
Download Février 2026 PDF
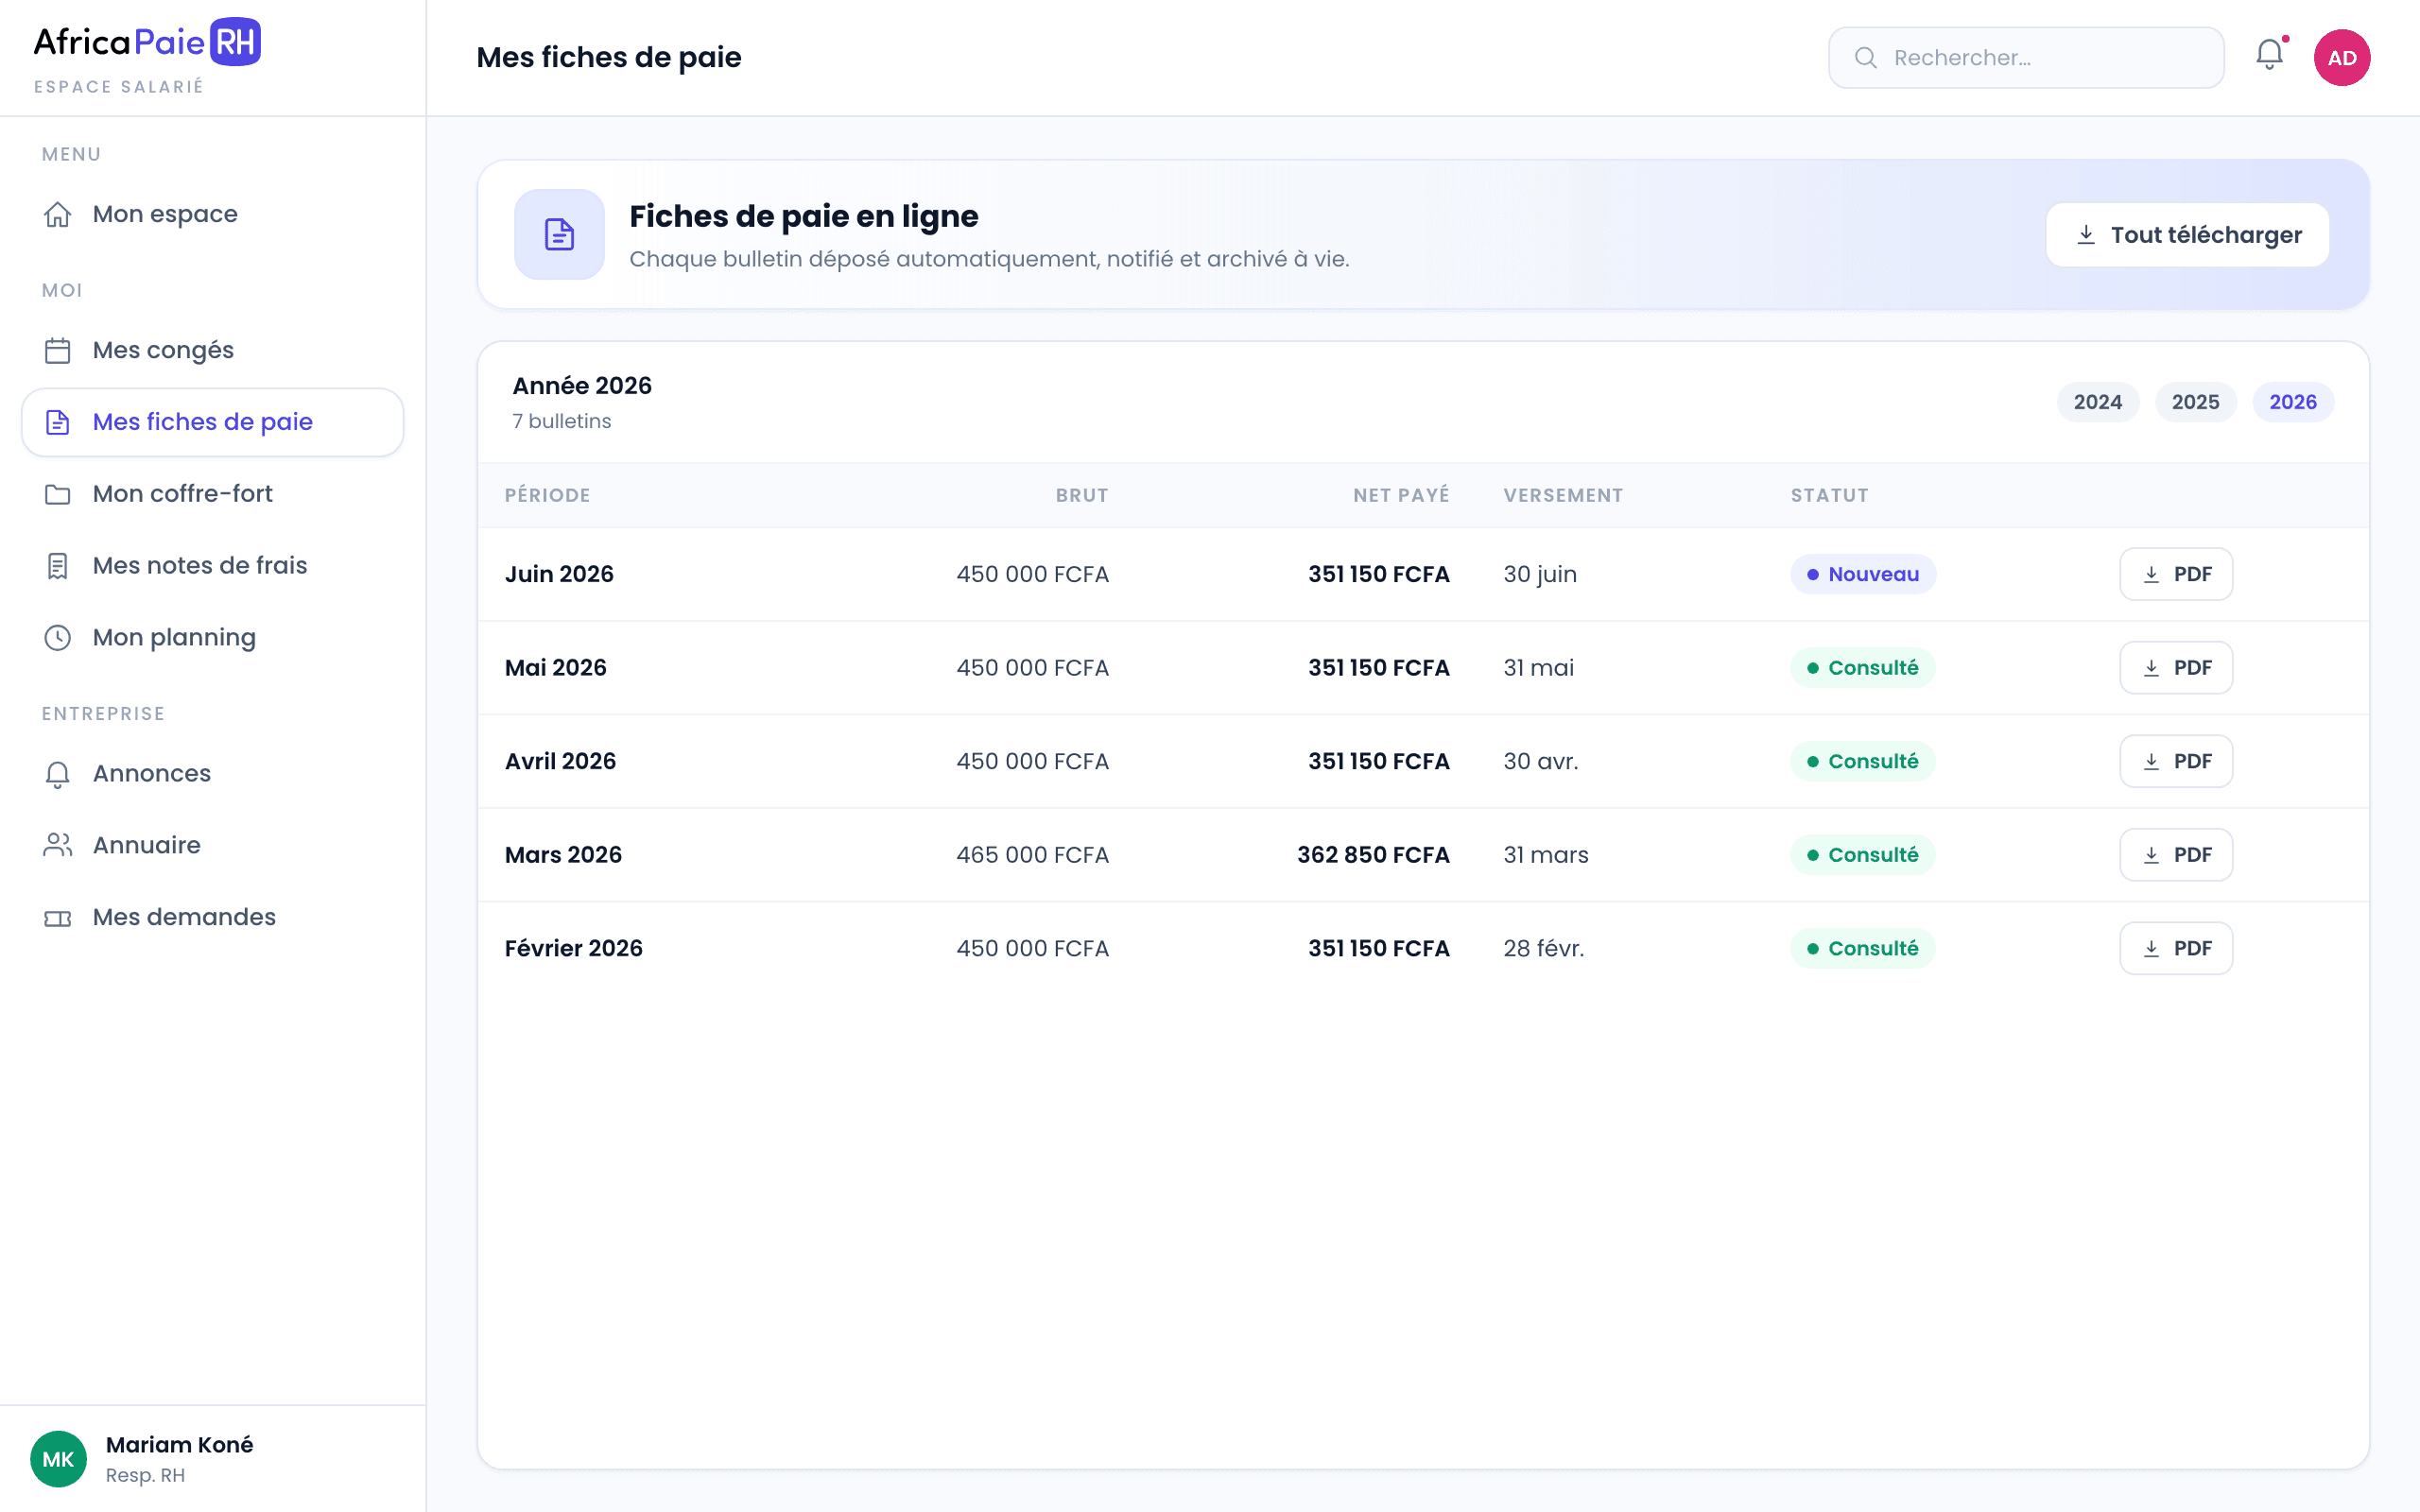click(x=2176, y=948)
